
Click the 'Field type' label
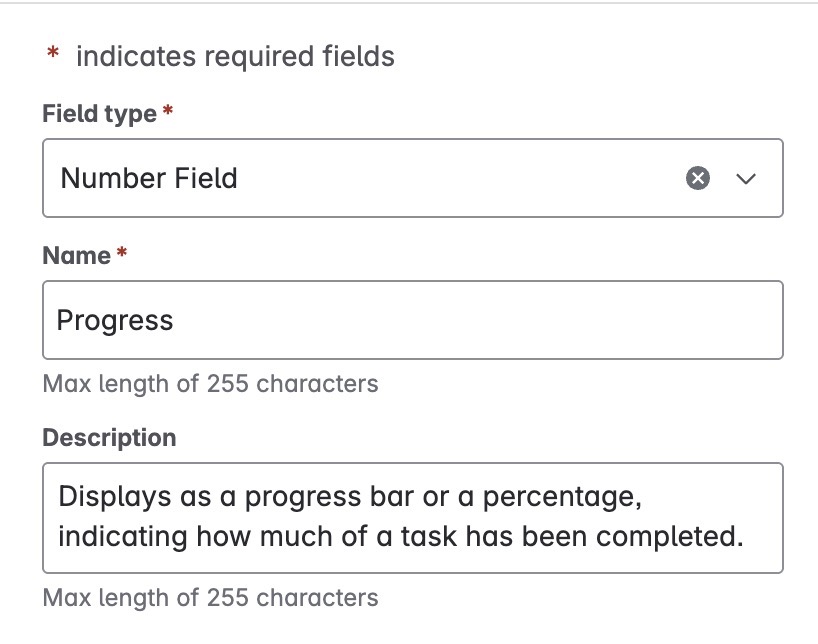99,114
